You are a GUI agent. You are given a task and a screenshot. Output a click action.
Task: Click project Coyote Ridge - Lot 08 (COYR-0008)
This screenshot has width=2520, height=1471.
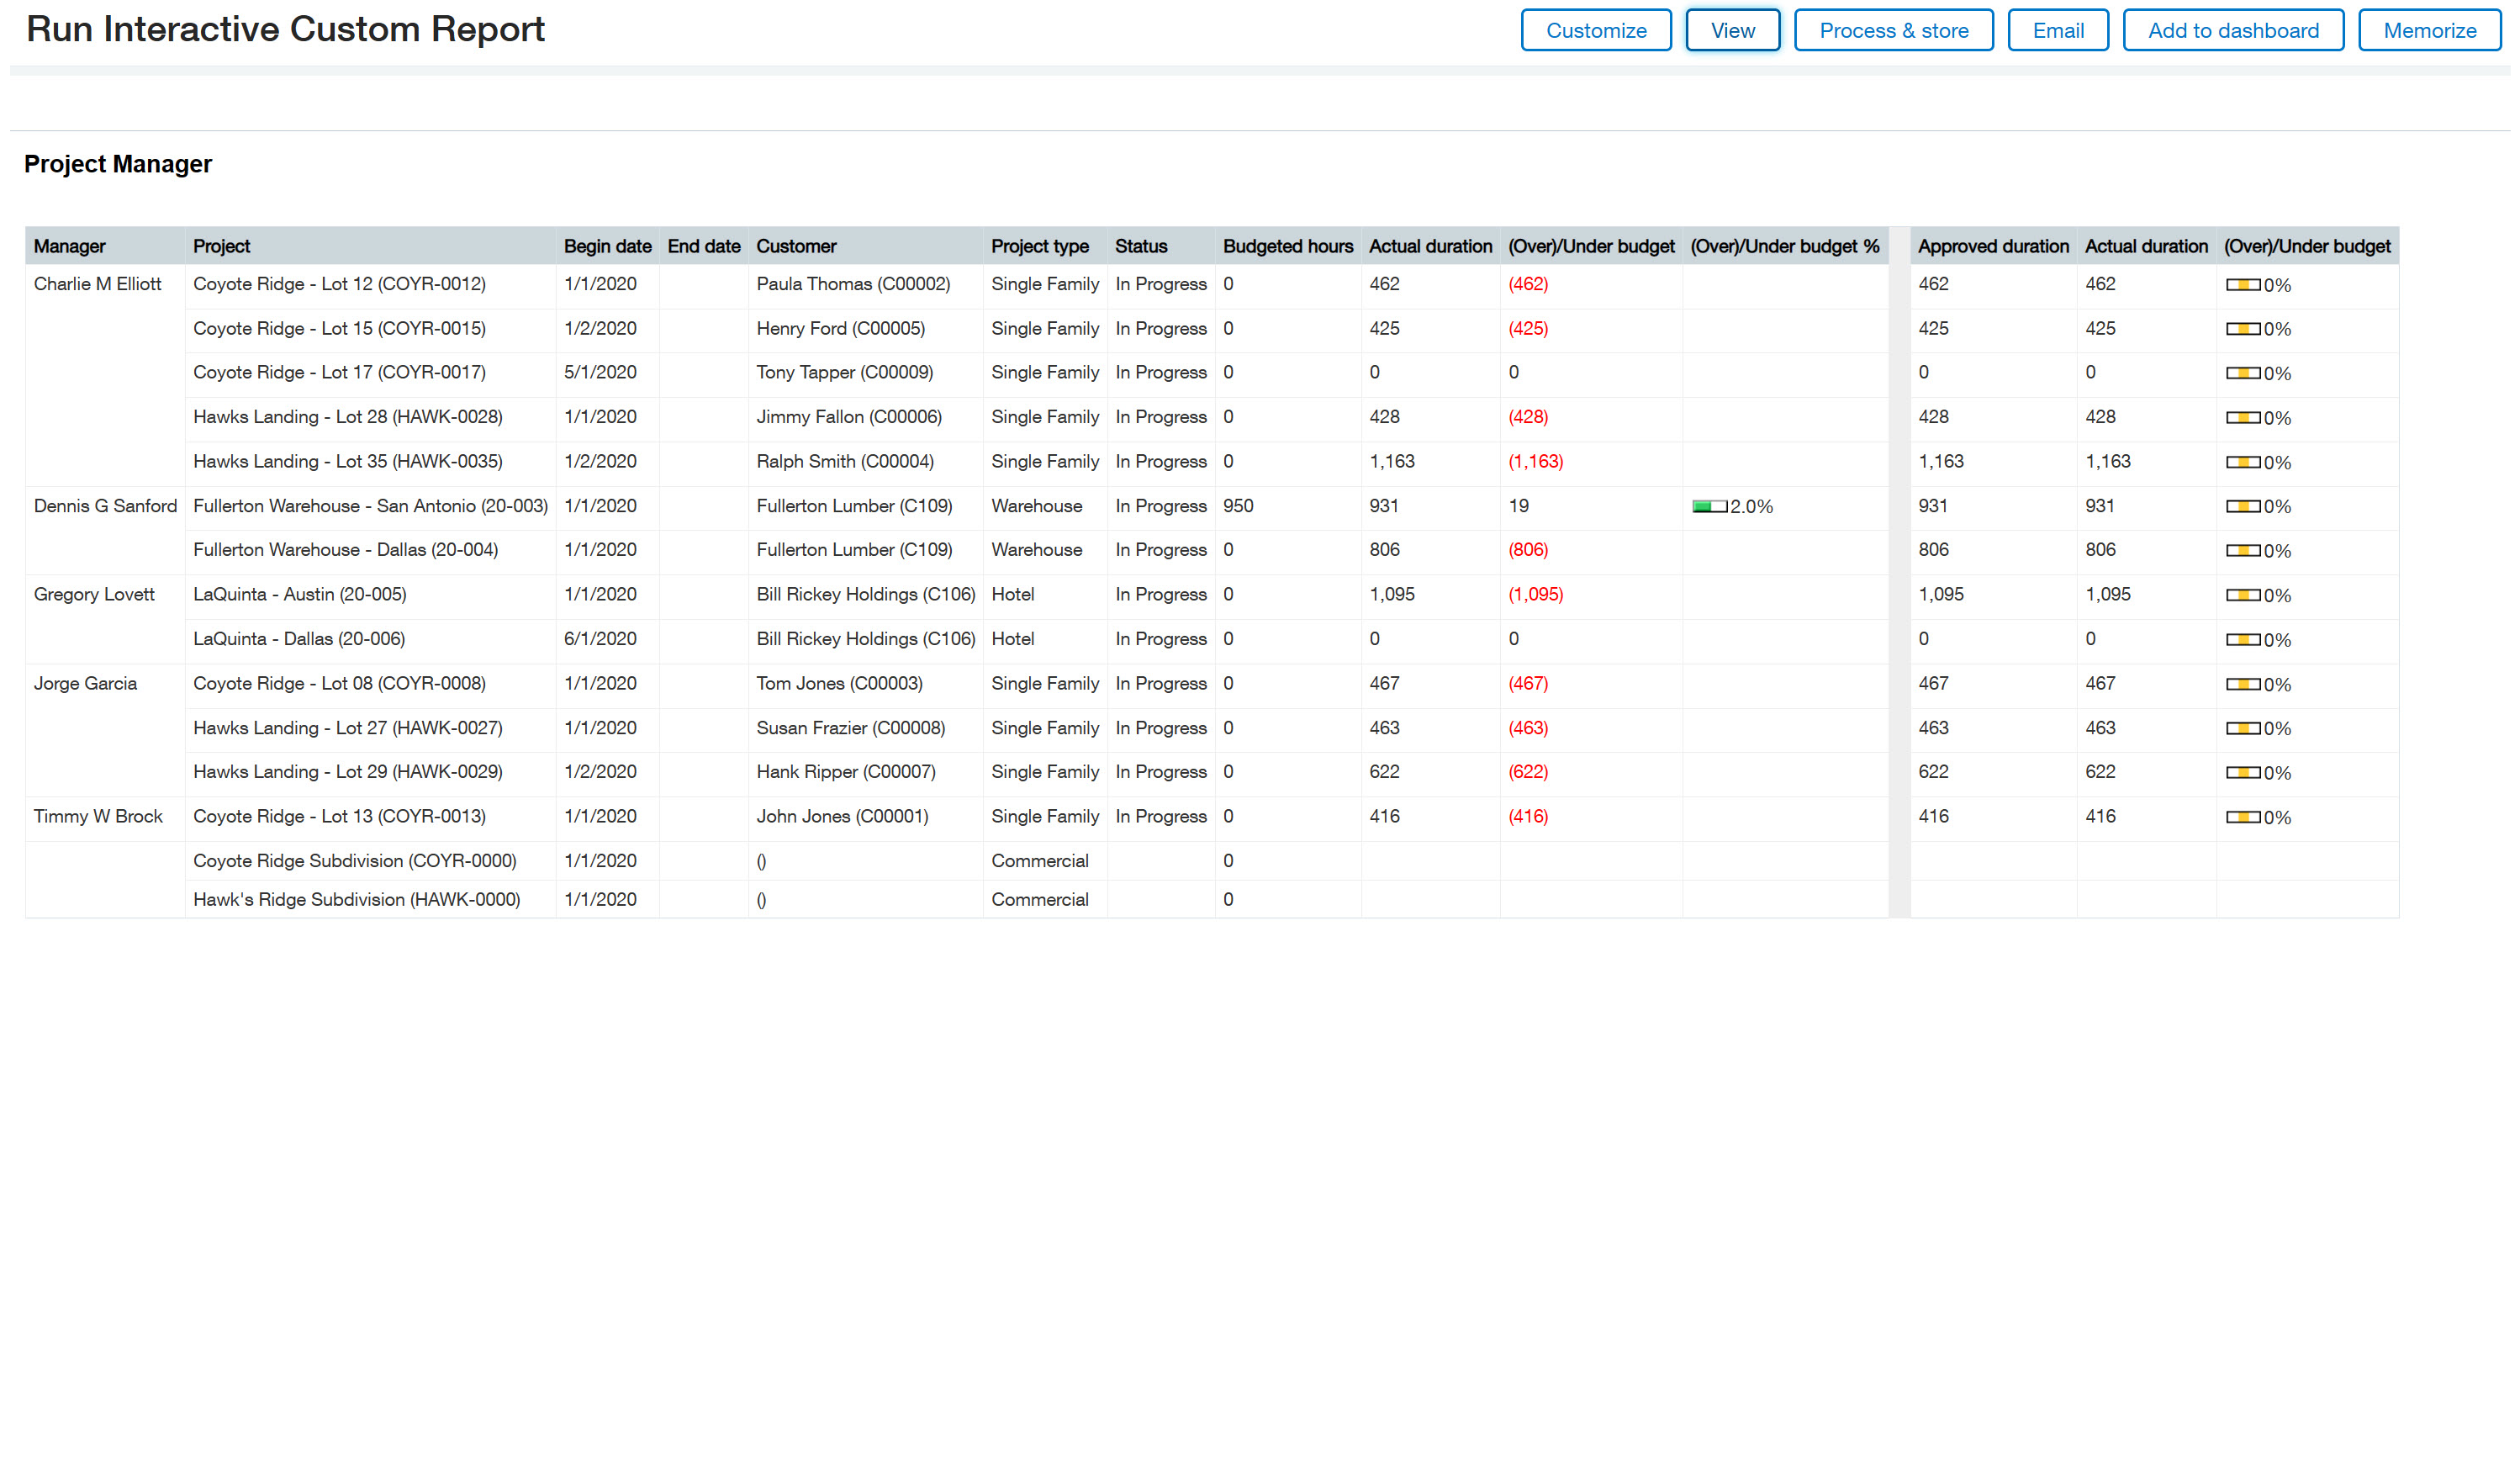pyautogui.click(x=339, y=683)
